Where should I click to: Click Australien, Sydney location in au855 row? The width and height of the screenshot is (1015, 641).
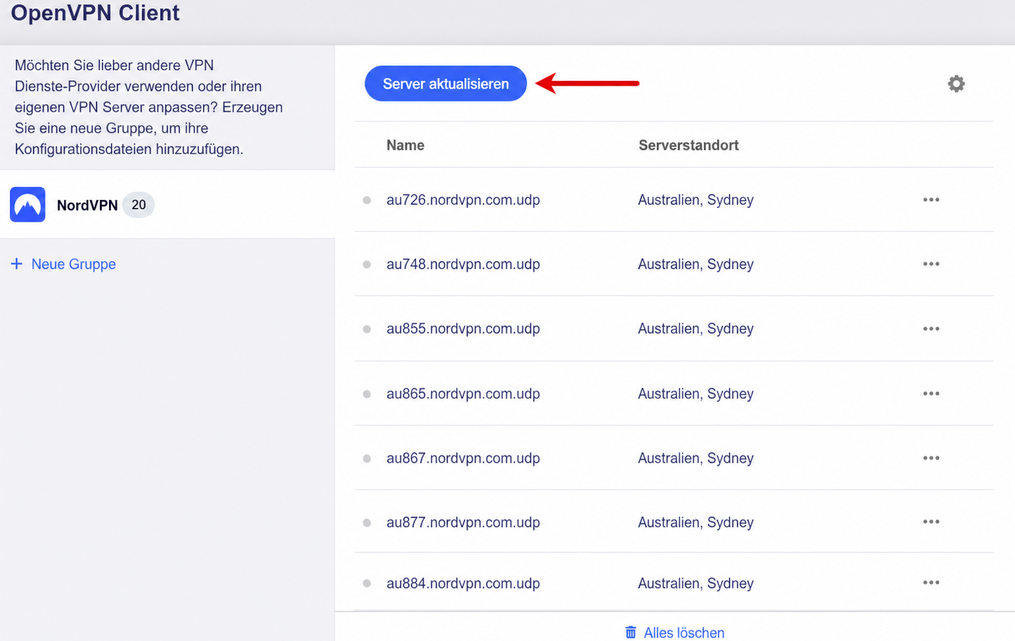[x=696, y=329]
